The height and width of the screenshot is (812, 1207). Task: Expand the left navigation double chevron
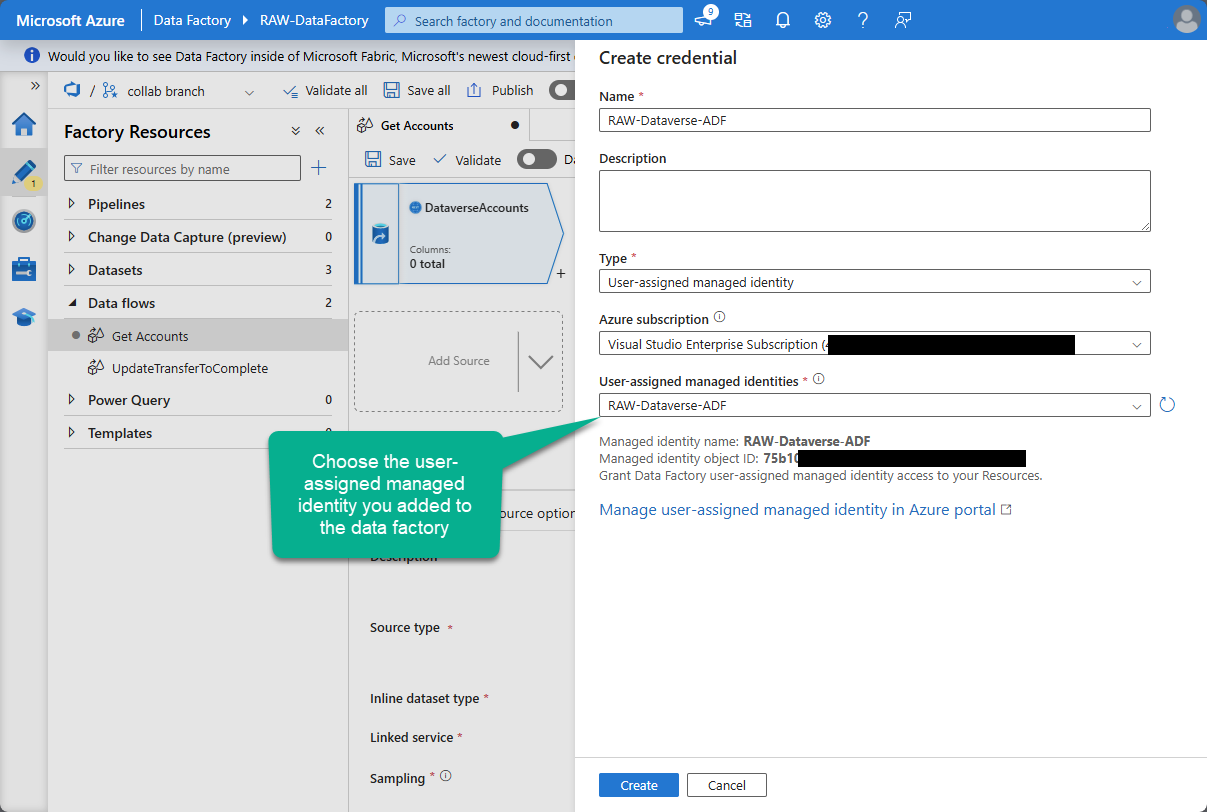click(35, 86)
